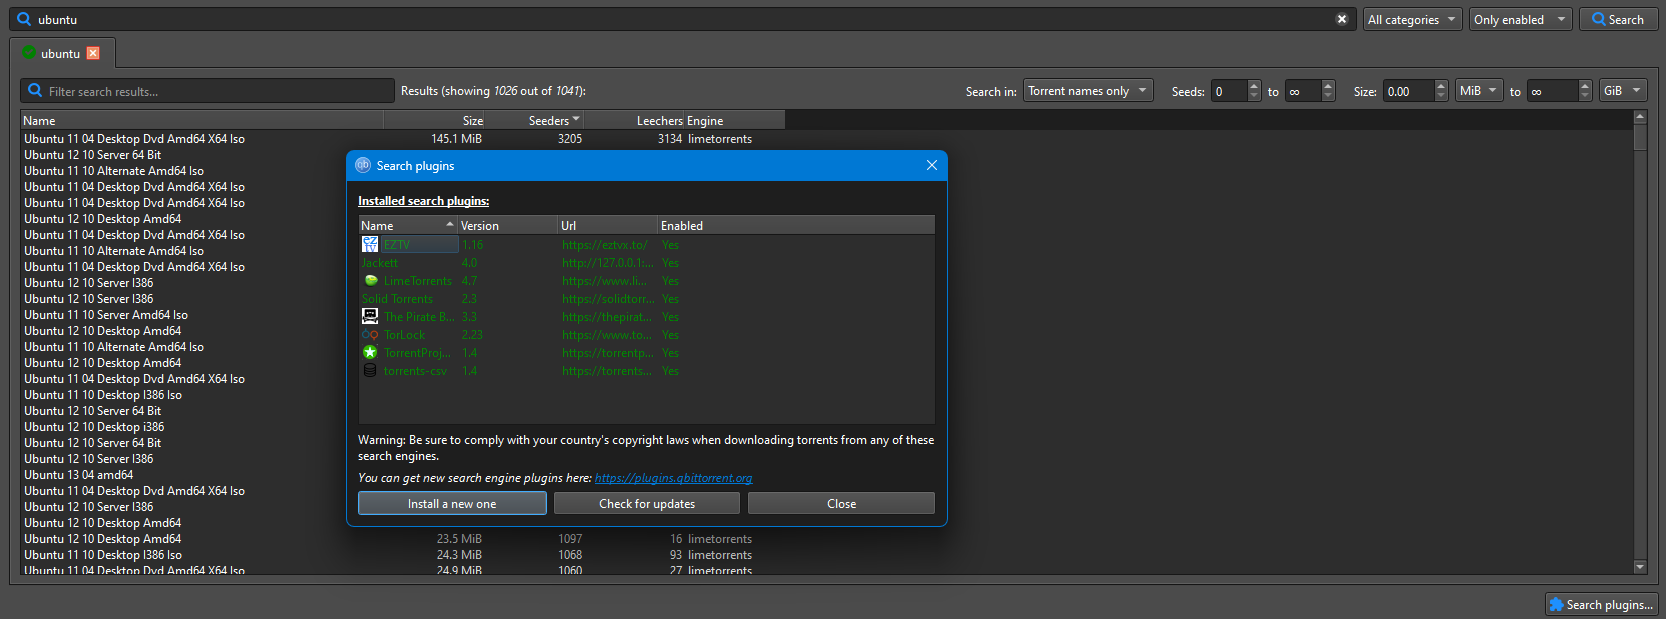
Task: Click version 2.23 in the plugins list
Action: [x=472, y=334]
